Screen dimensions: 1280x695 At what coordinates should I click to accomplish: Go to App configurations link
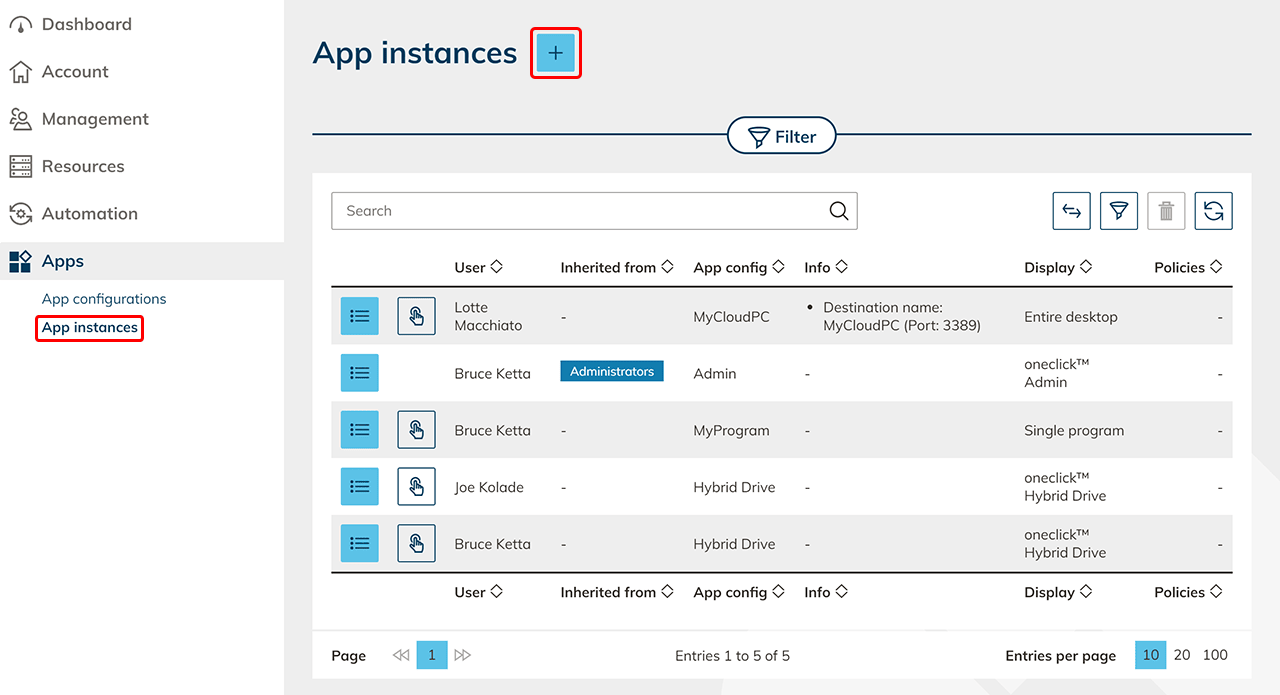point(104,299)
